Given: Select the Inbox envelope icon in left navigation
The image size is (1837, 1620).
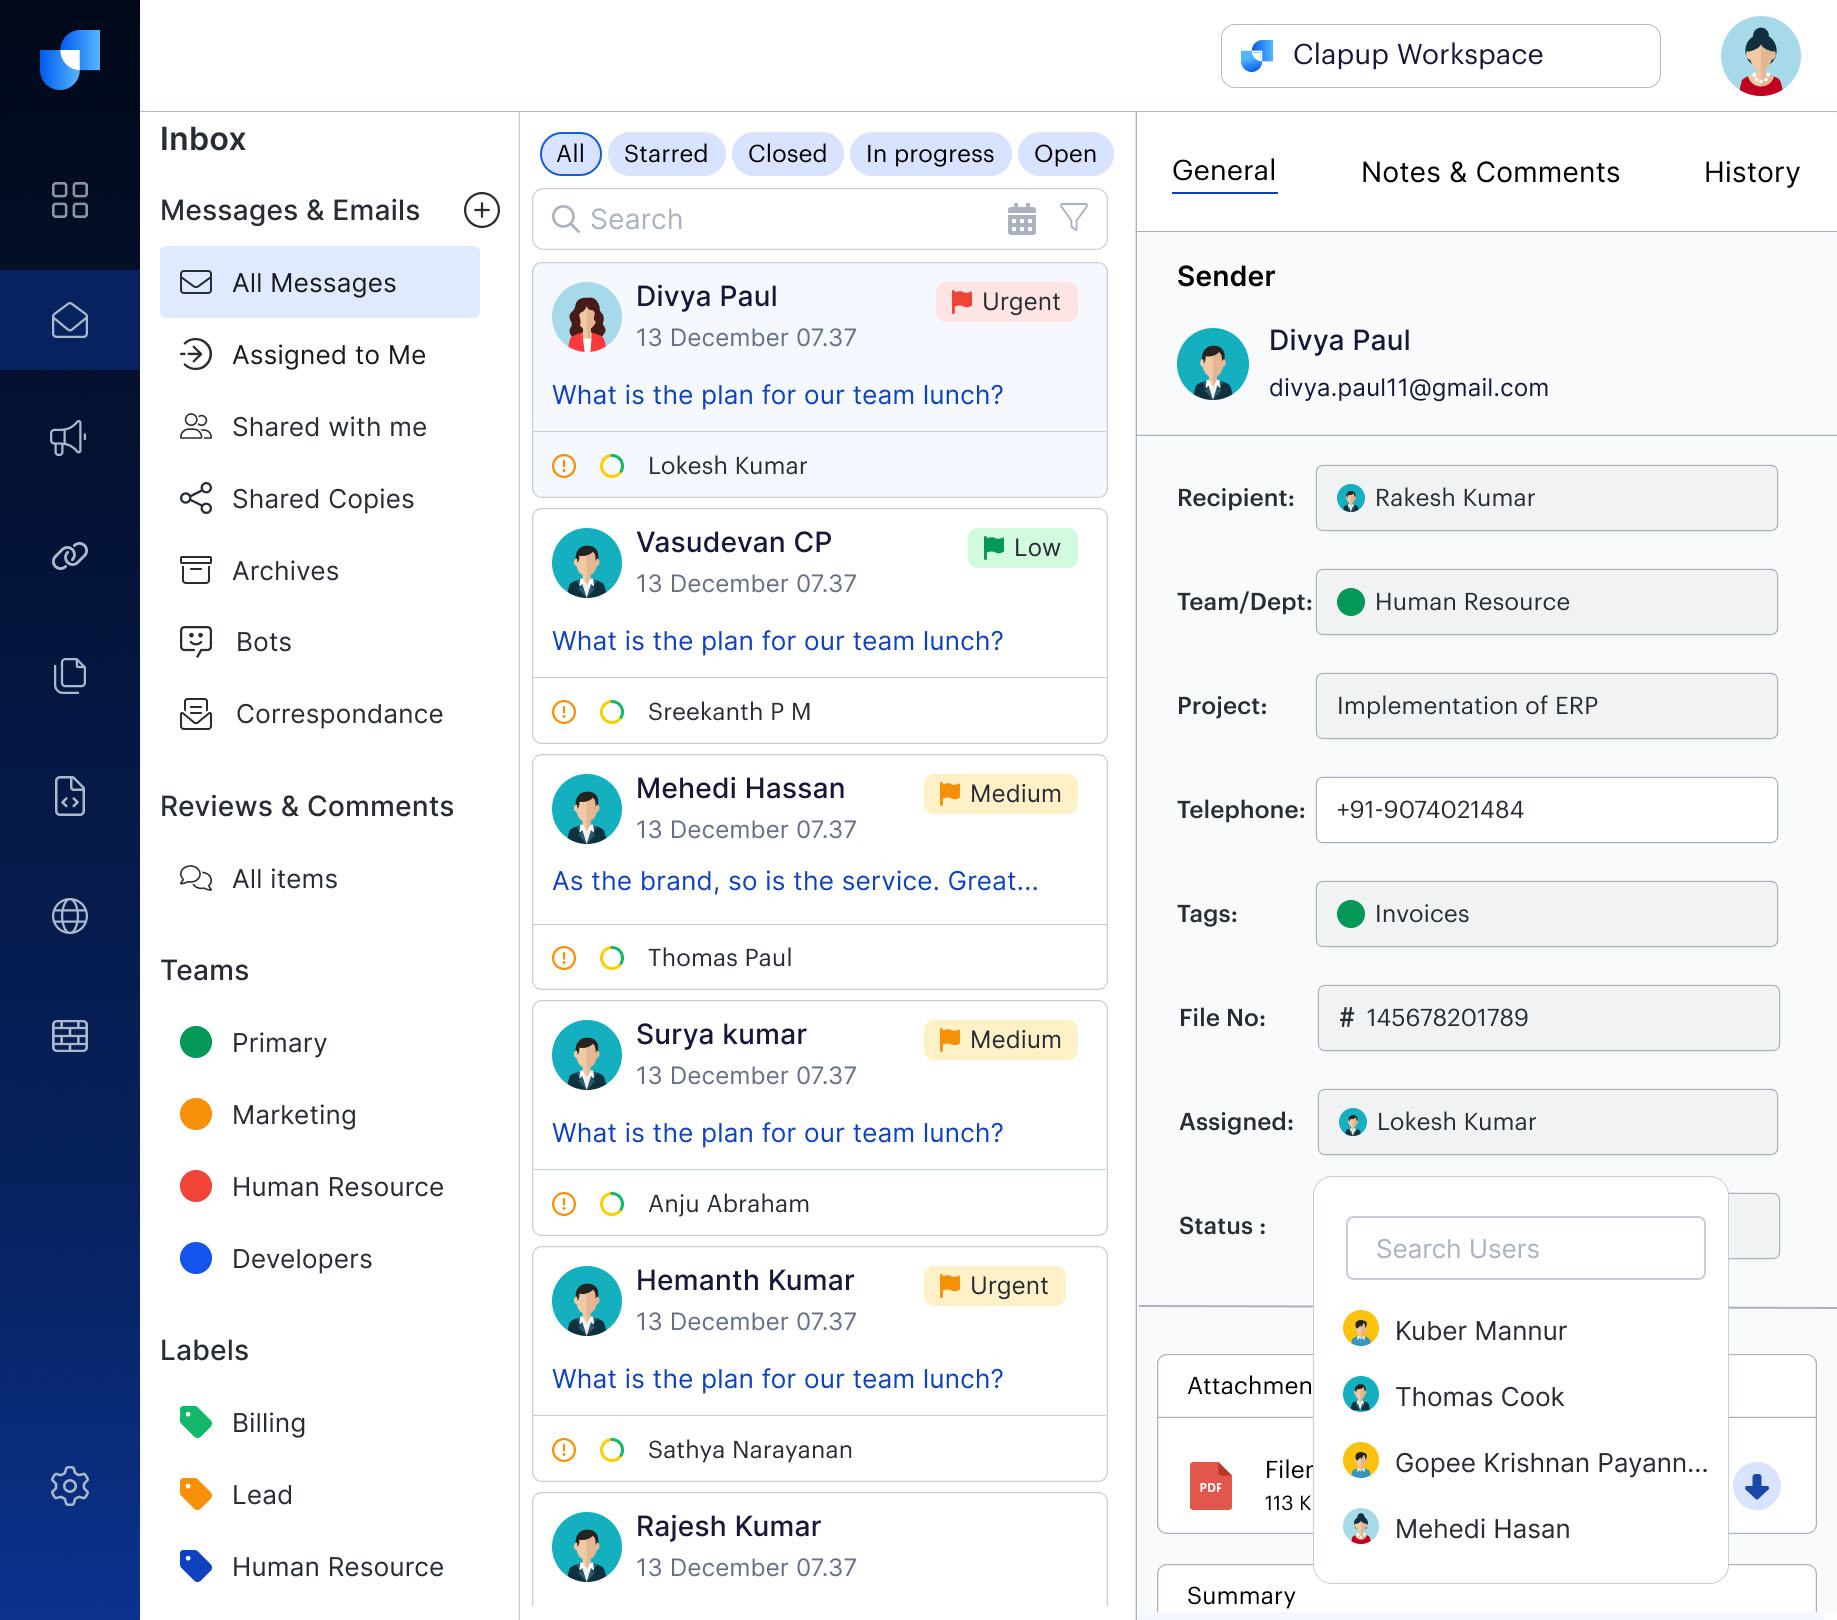Looking at the screenshot, I should (x=70, y=320).
